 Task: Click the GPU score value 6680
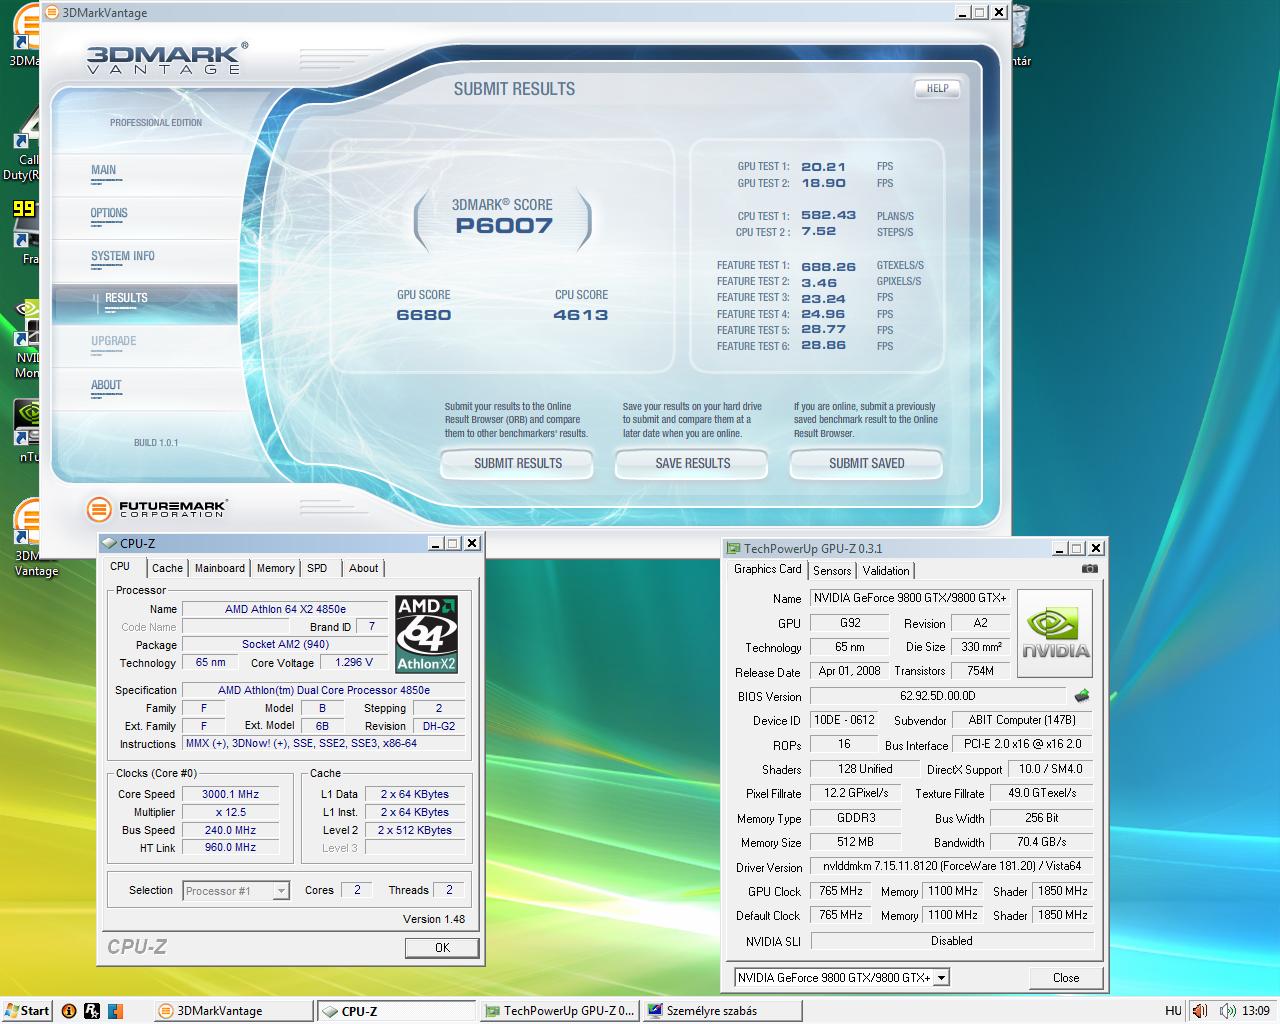pyautogui.click(x=423, y=315)
